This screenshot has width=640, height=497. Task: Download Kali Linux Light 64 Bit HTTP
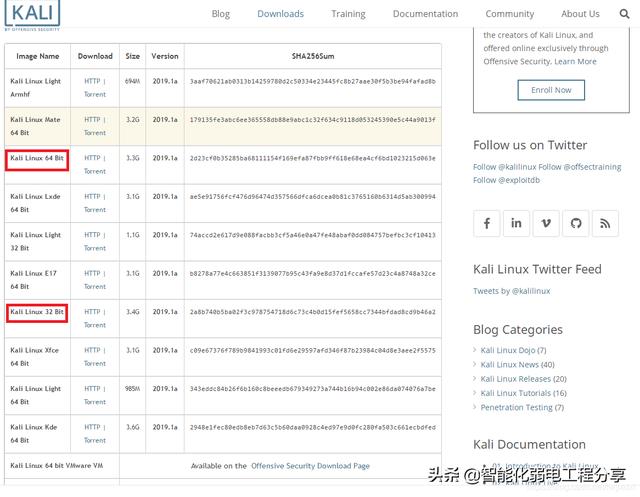click(92, 389)
